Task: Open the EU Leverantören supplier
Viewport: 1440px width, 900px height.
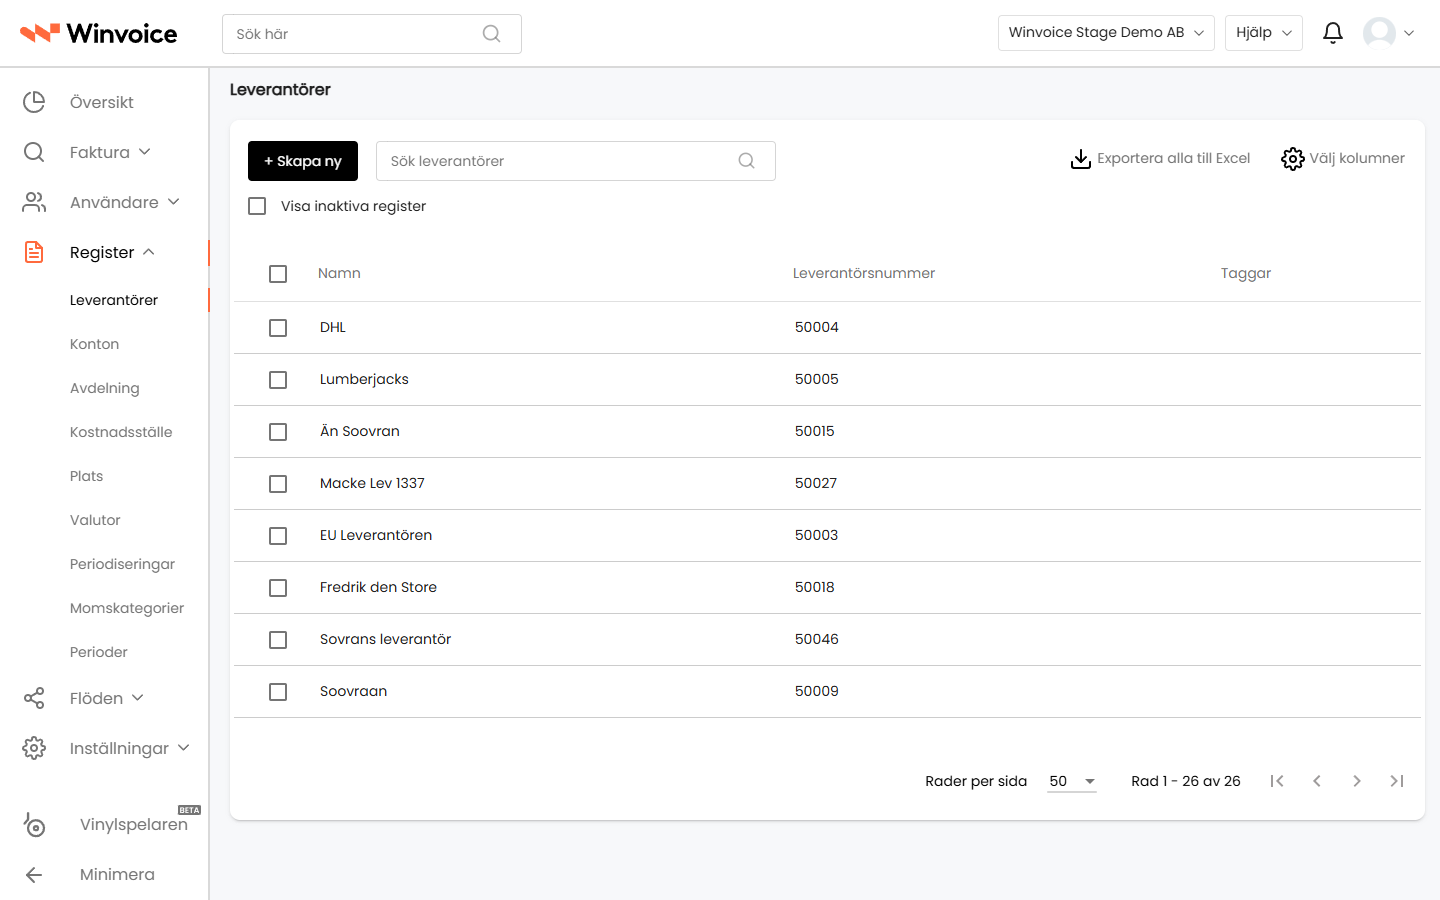Action: pyautogui.click(x=376, y=535)
